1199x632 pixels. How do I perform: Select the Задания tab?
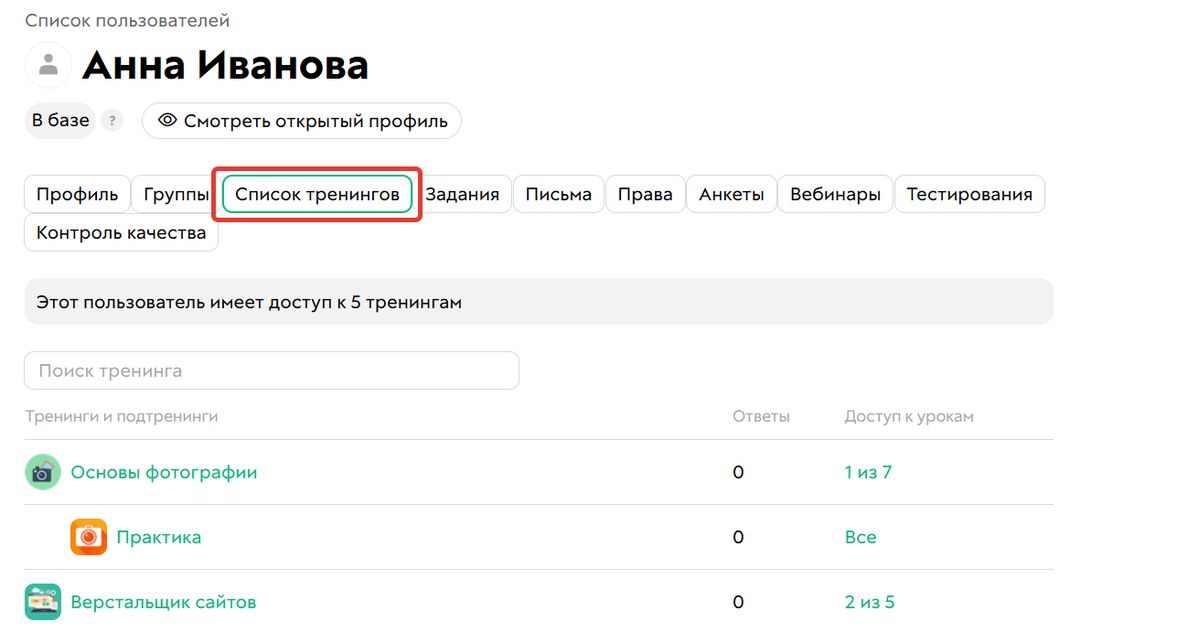[x=464, y=194]
